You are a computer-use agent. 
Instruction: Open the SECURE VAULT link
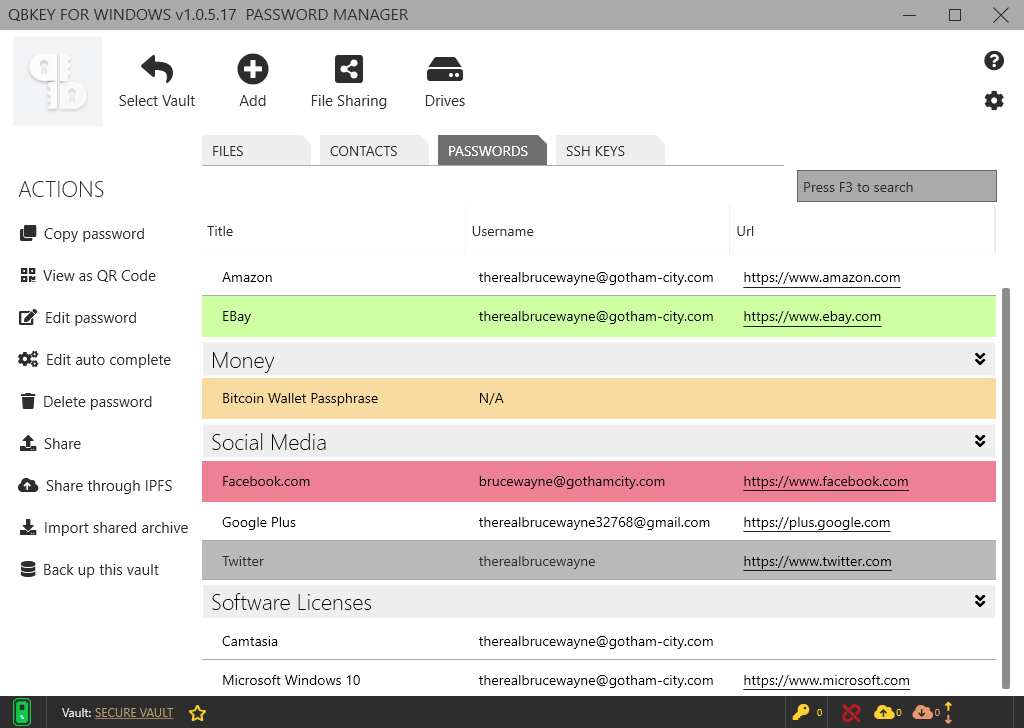click(134, 713)
